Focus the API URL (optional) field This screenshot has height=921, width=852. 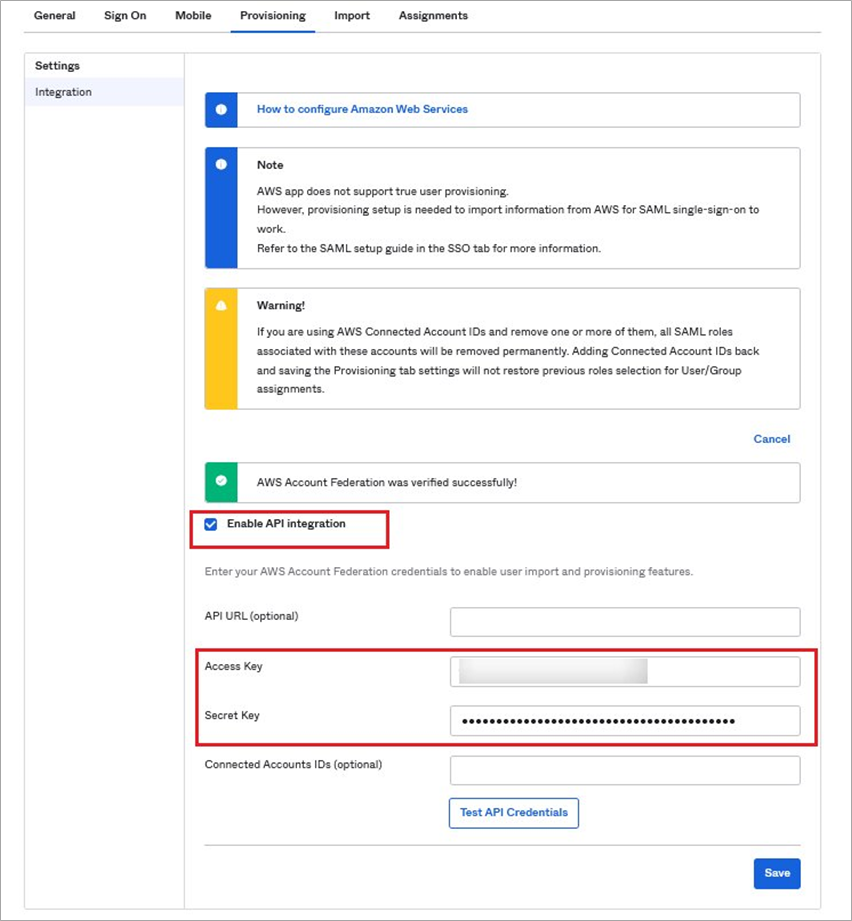[625, 622]
